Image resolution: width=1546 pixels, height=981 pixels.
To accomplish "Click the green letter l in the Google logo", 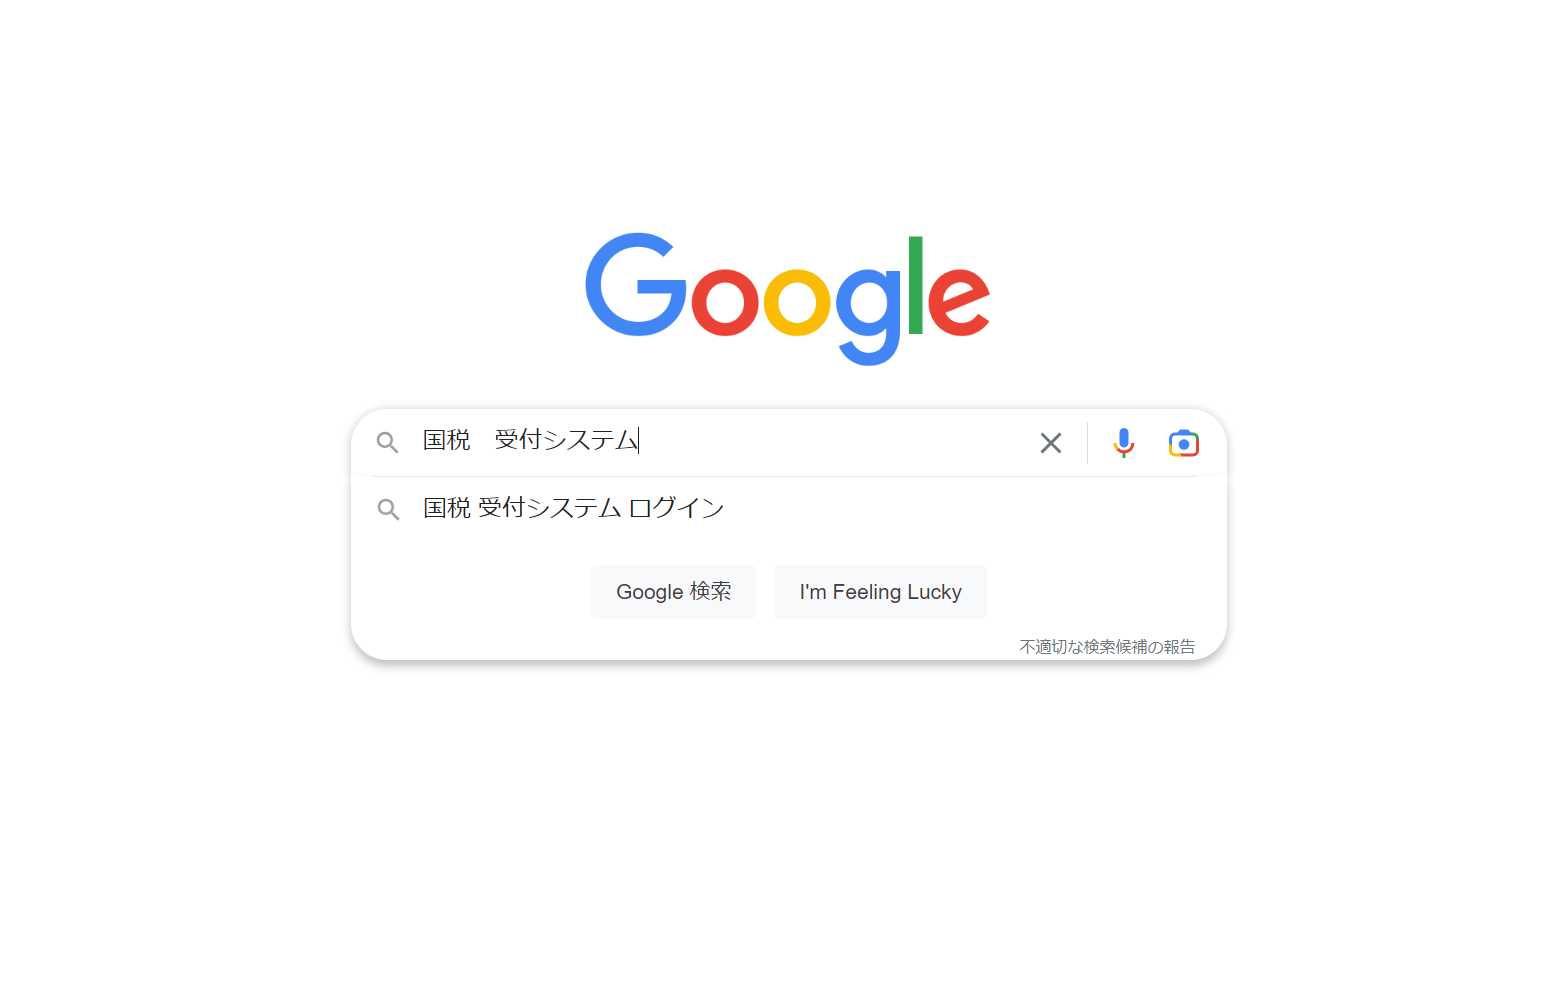I will click(915, 284).
